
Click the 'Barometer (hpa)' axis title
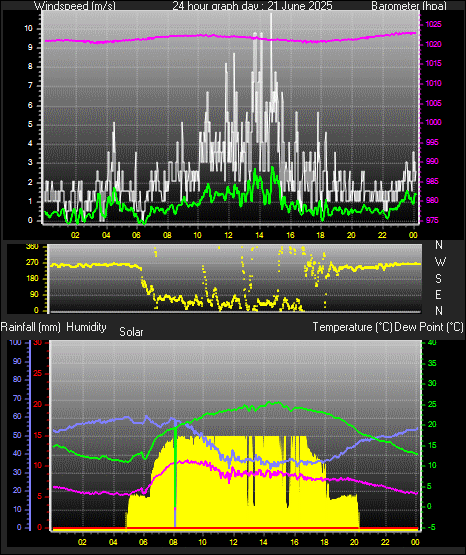[409, 6]
